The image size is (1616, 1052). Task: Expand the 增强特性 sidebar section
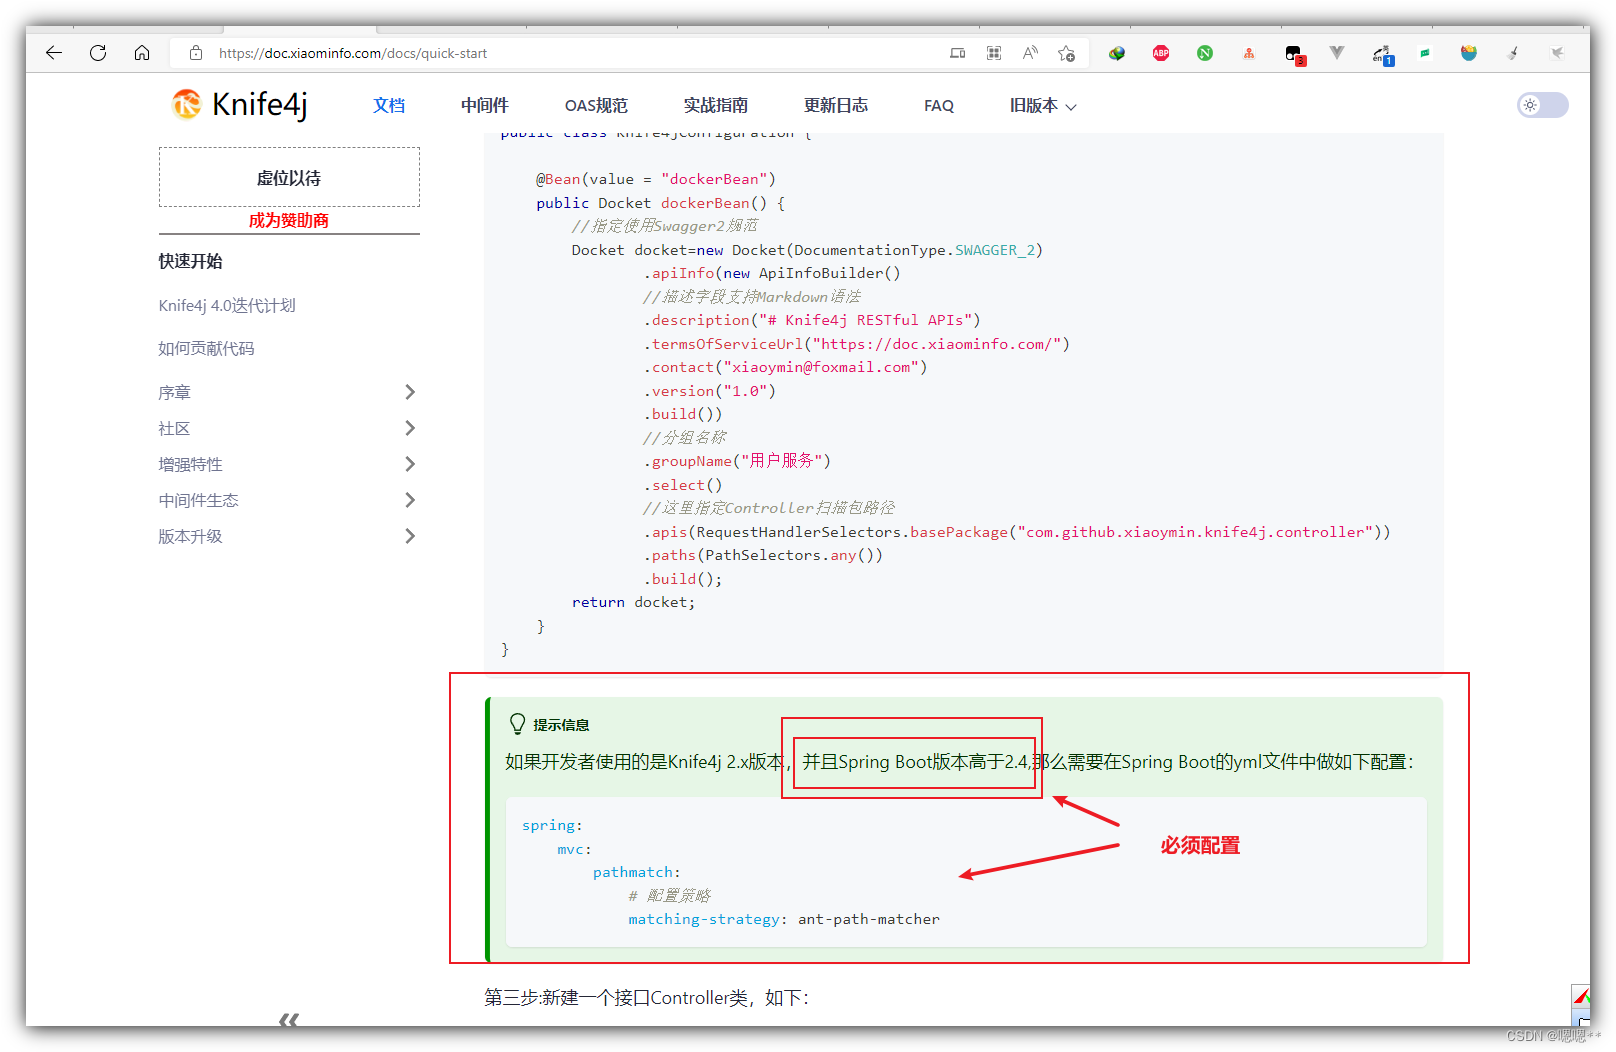tap(409, 464)
